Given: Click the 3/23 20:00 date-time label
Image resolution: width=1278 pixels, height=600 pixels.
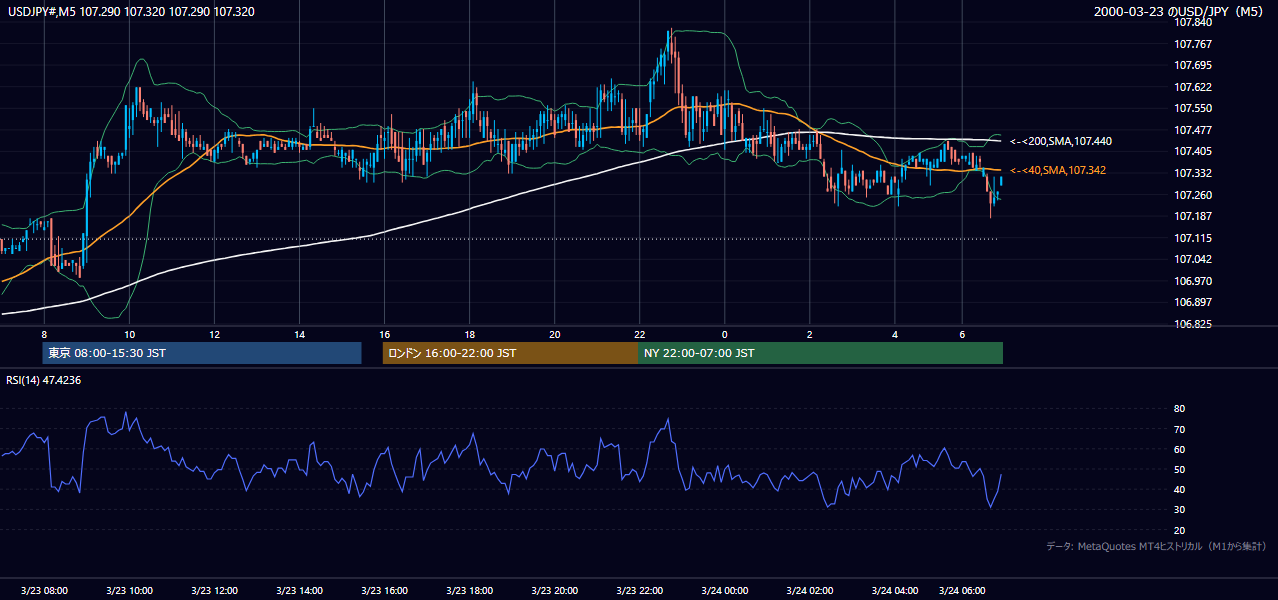Looking at the screenshot, I should 555,591.
